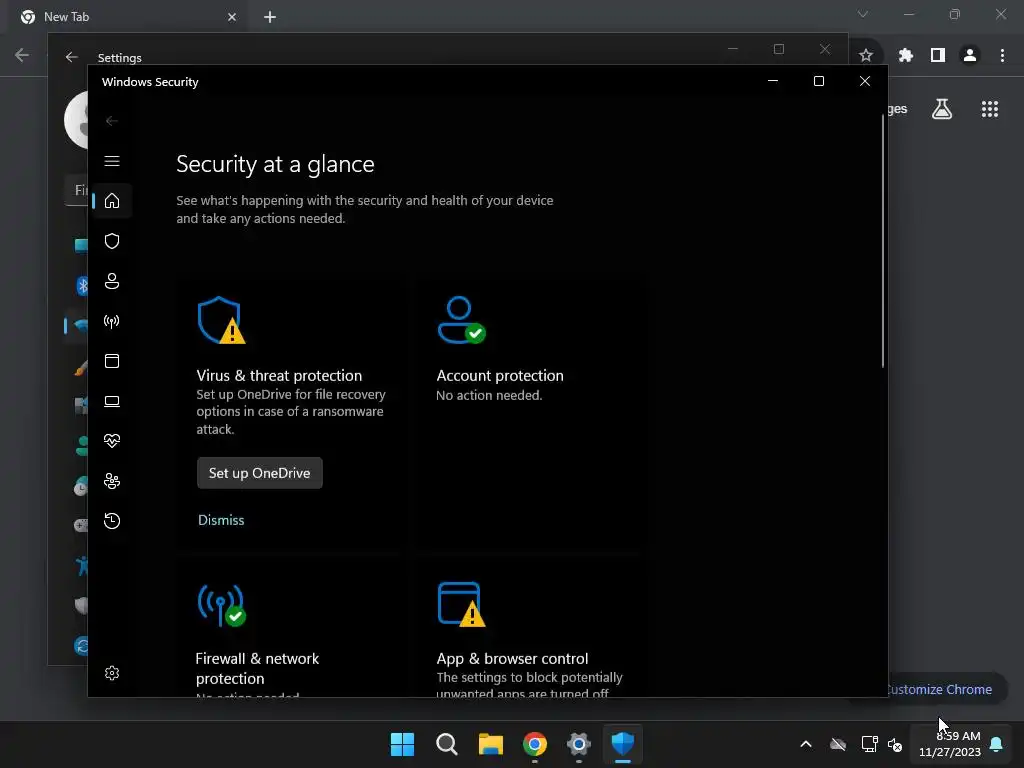1024x768 pixels.
Task: Click the Windows Security vertical scrollbar
Action: [883, 242]
